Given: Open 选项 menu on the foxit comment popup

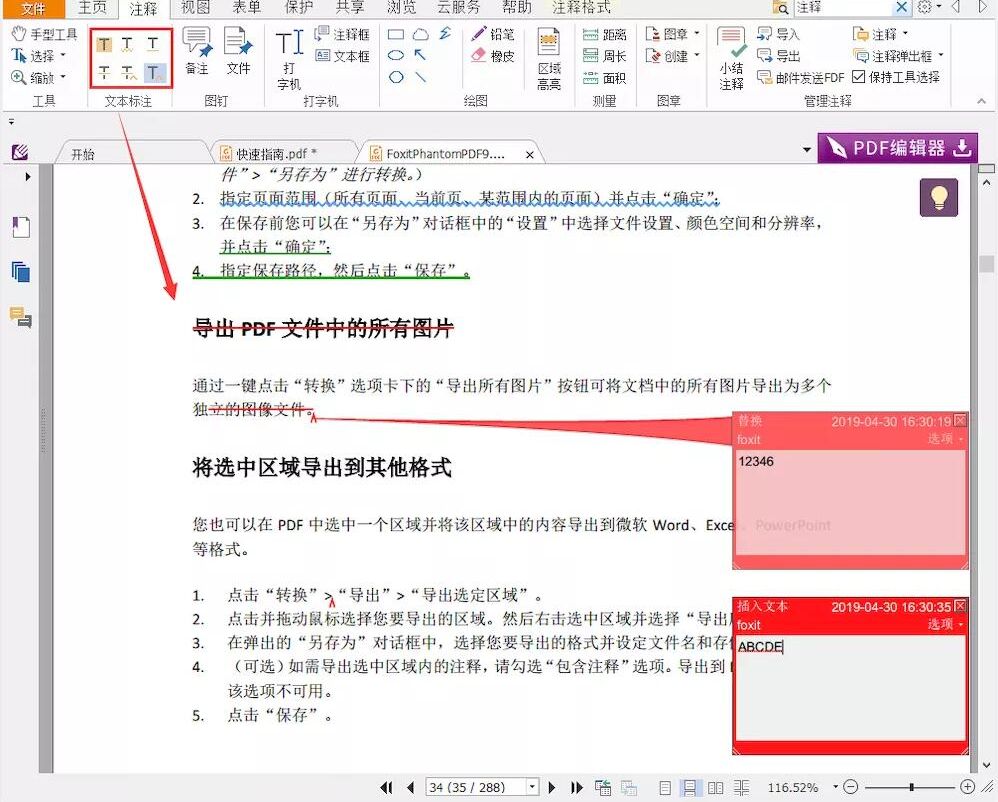Looking at the screenshot, I should 940,438.
